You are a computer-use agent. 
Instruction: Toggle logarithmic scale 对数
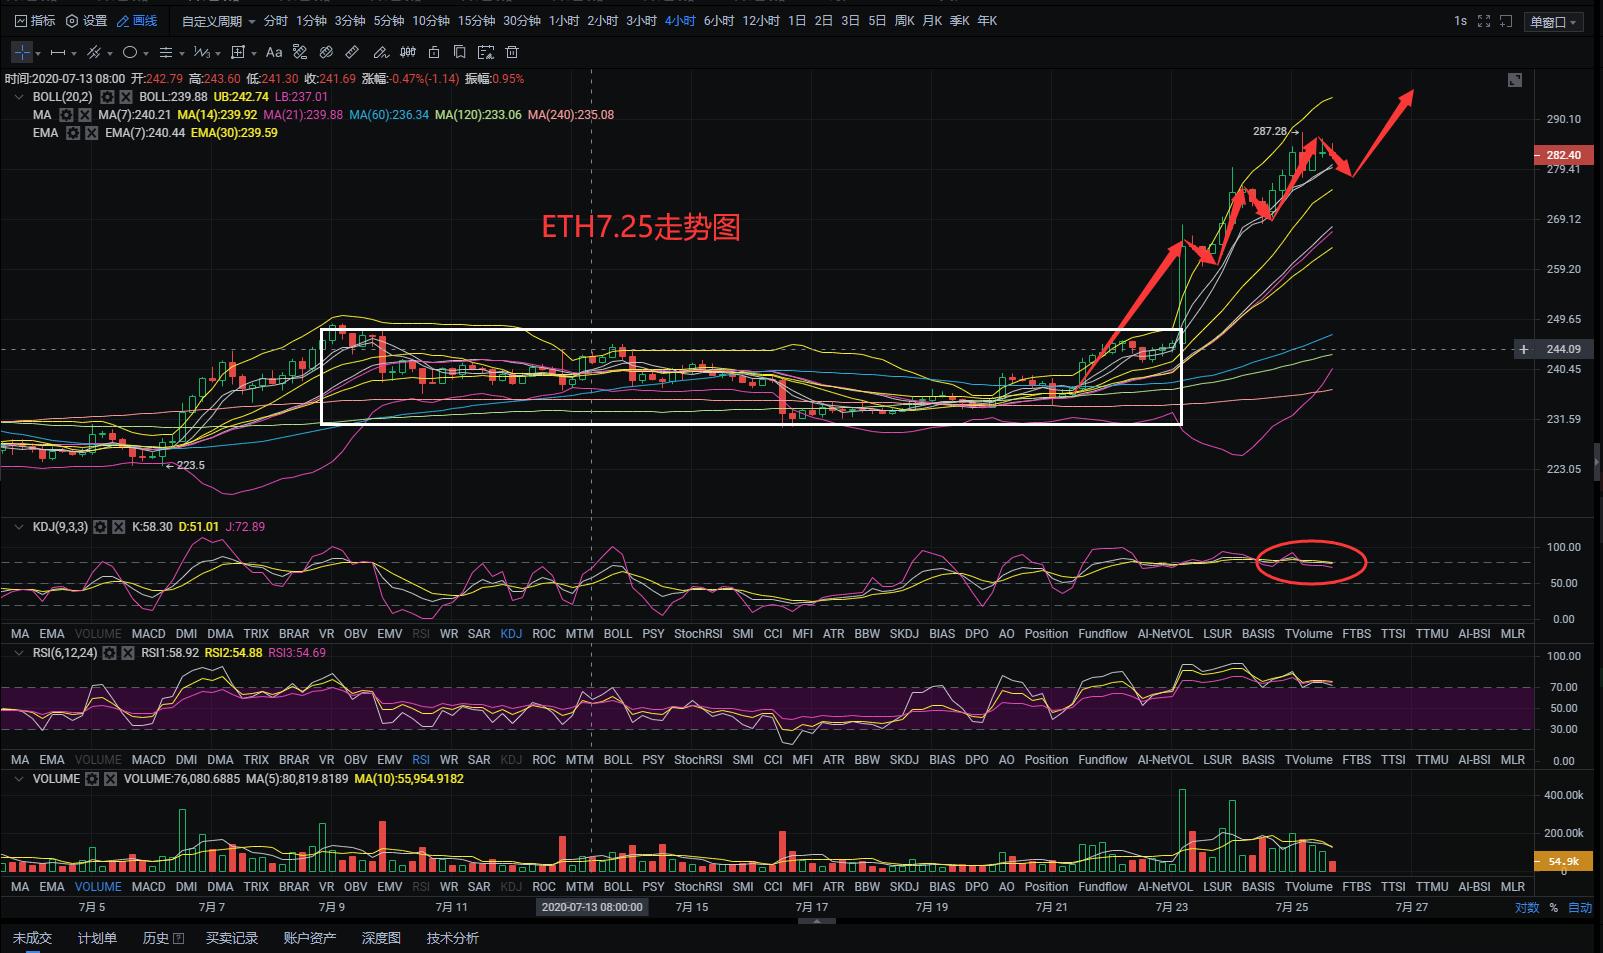tap(1526, 908)
